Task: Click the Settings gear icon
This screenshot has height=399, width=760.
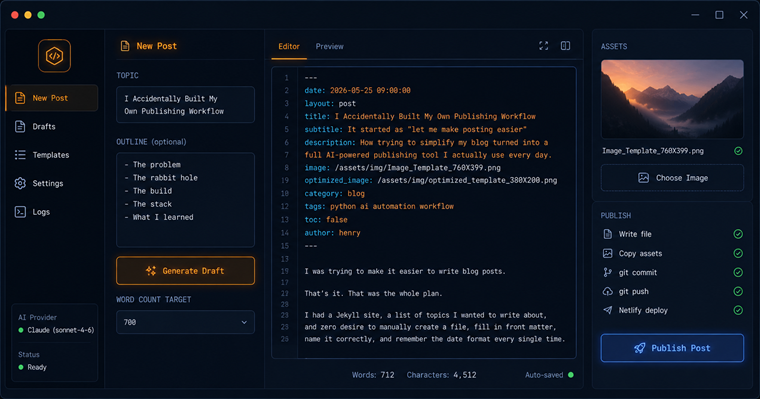Action: click(x=20, y=183)
